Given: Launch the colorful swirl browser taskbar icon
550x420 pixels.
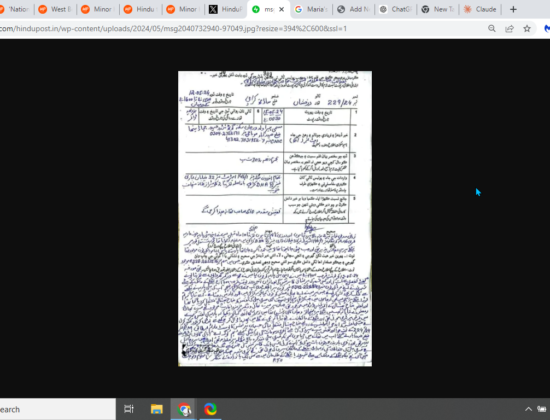Looking at the screenshot, I should click(x=210, y=409).
